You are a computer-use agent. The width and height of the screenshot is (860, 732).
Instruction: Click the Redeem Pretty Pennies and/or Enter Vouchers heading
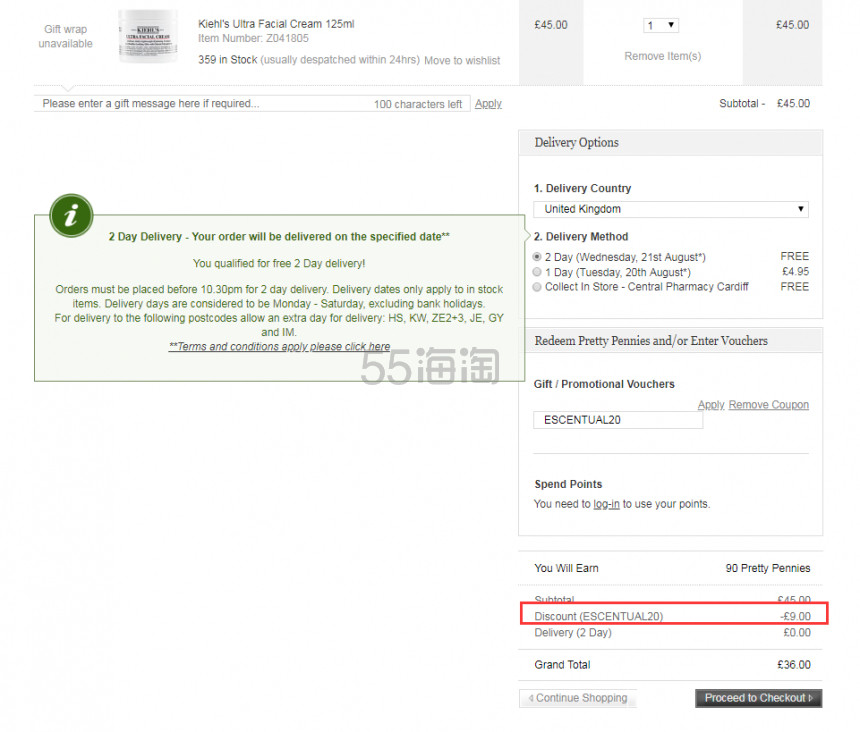pos(651,341)
